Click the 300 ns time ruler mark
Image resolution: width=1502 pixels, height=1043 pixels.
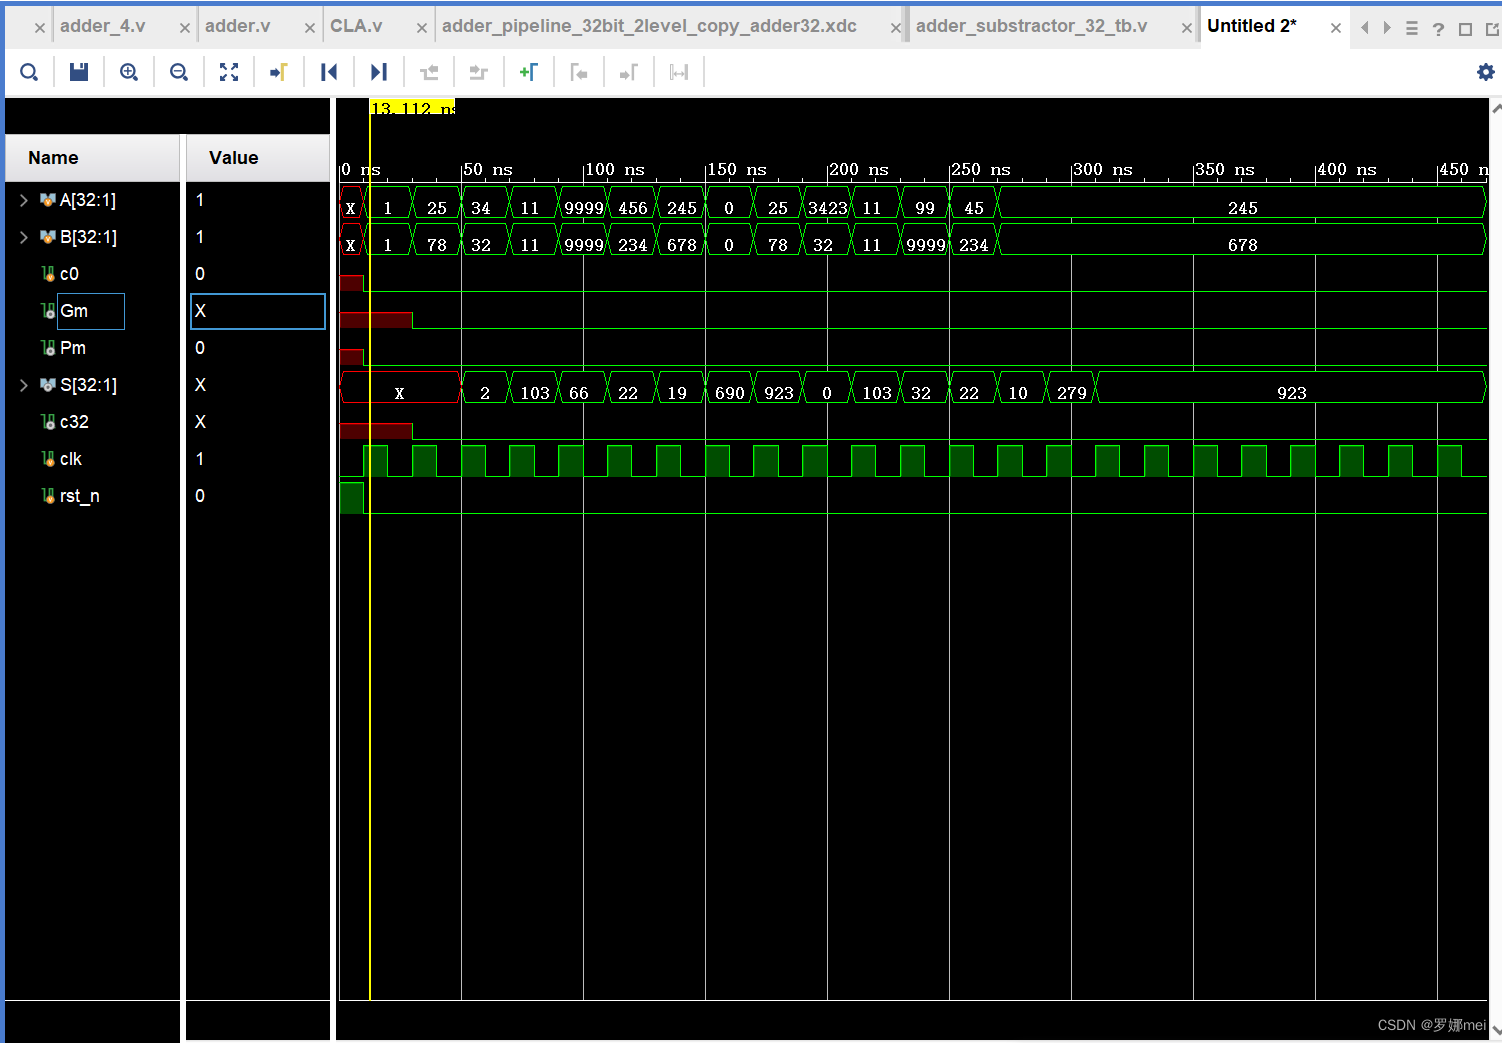pos(1102,170)
